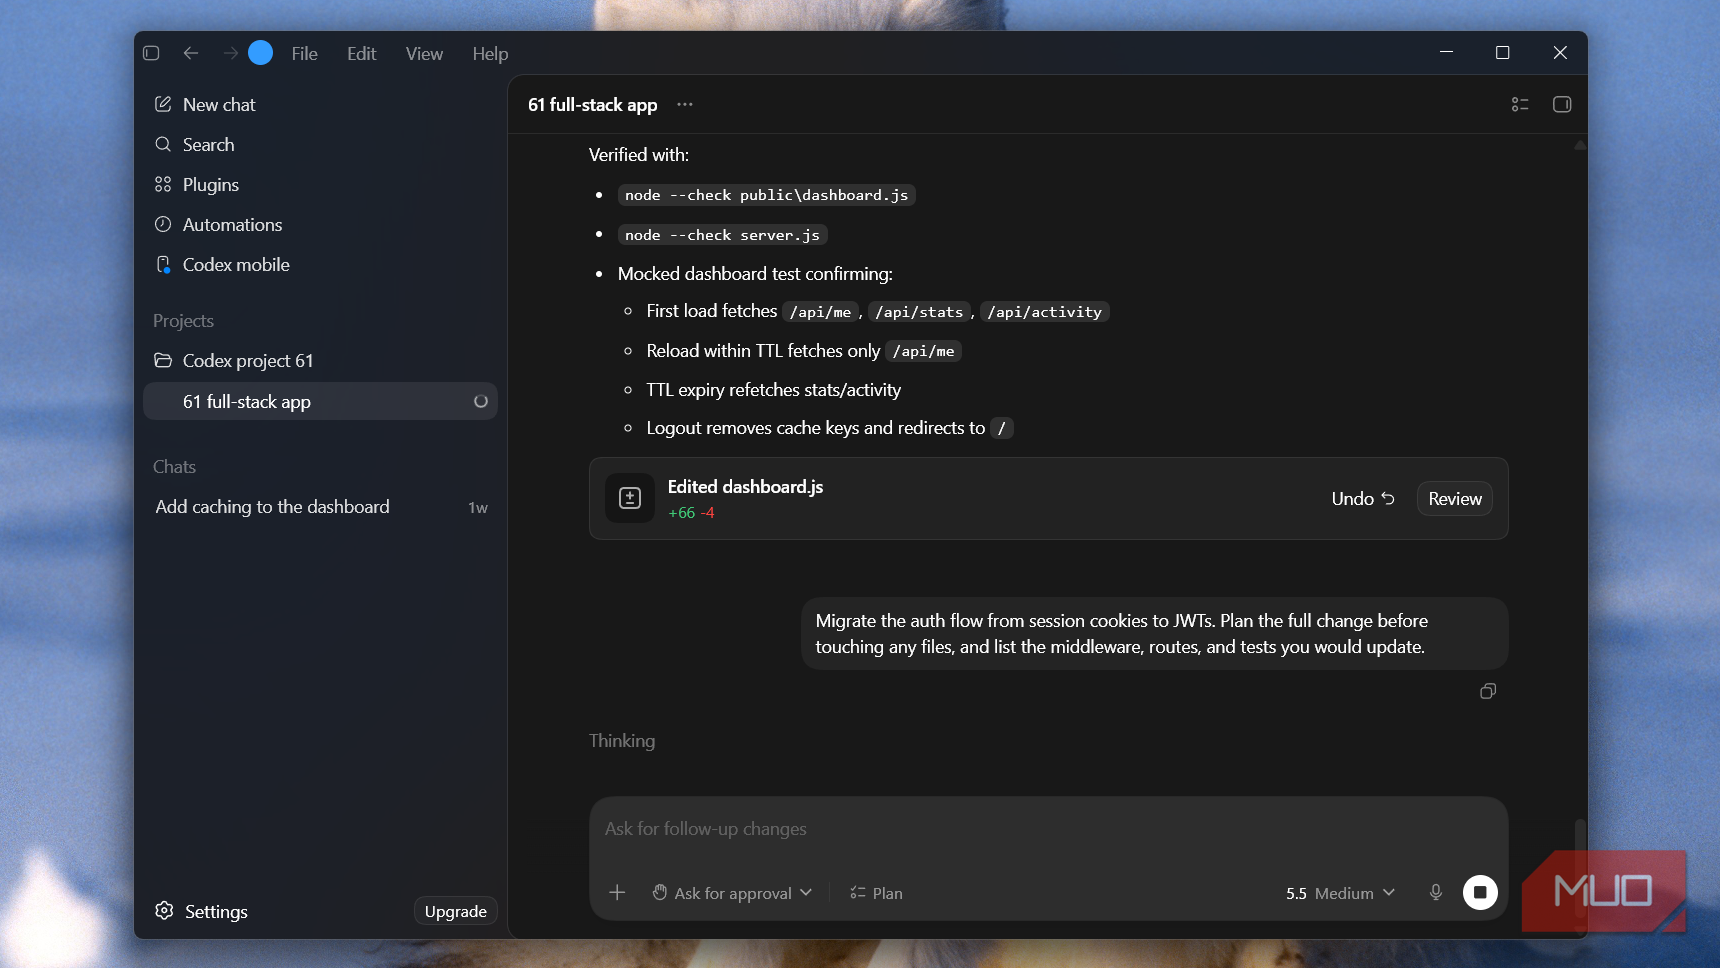This screenshot has height=968, width=1720.
Task: Click the node --check public\dashboard.js command
Action: click(x=766, y=195)
